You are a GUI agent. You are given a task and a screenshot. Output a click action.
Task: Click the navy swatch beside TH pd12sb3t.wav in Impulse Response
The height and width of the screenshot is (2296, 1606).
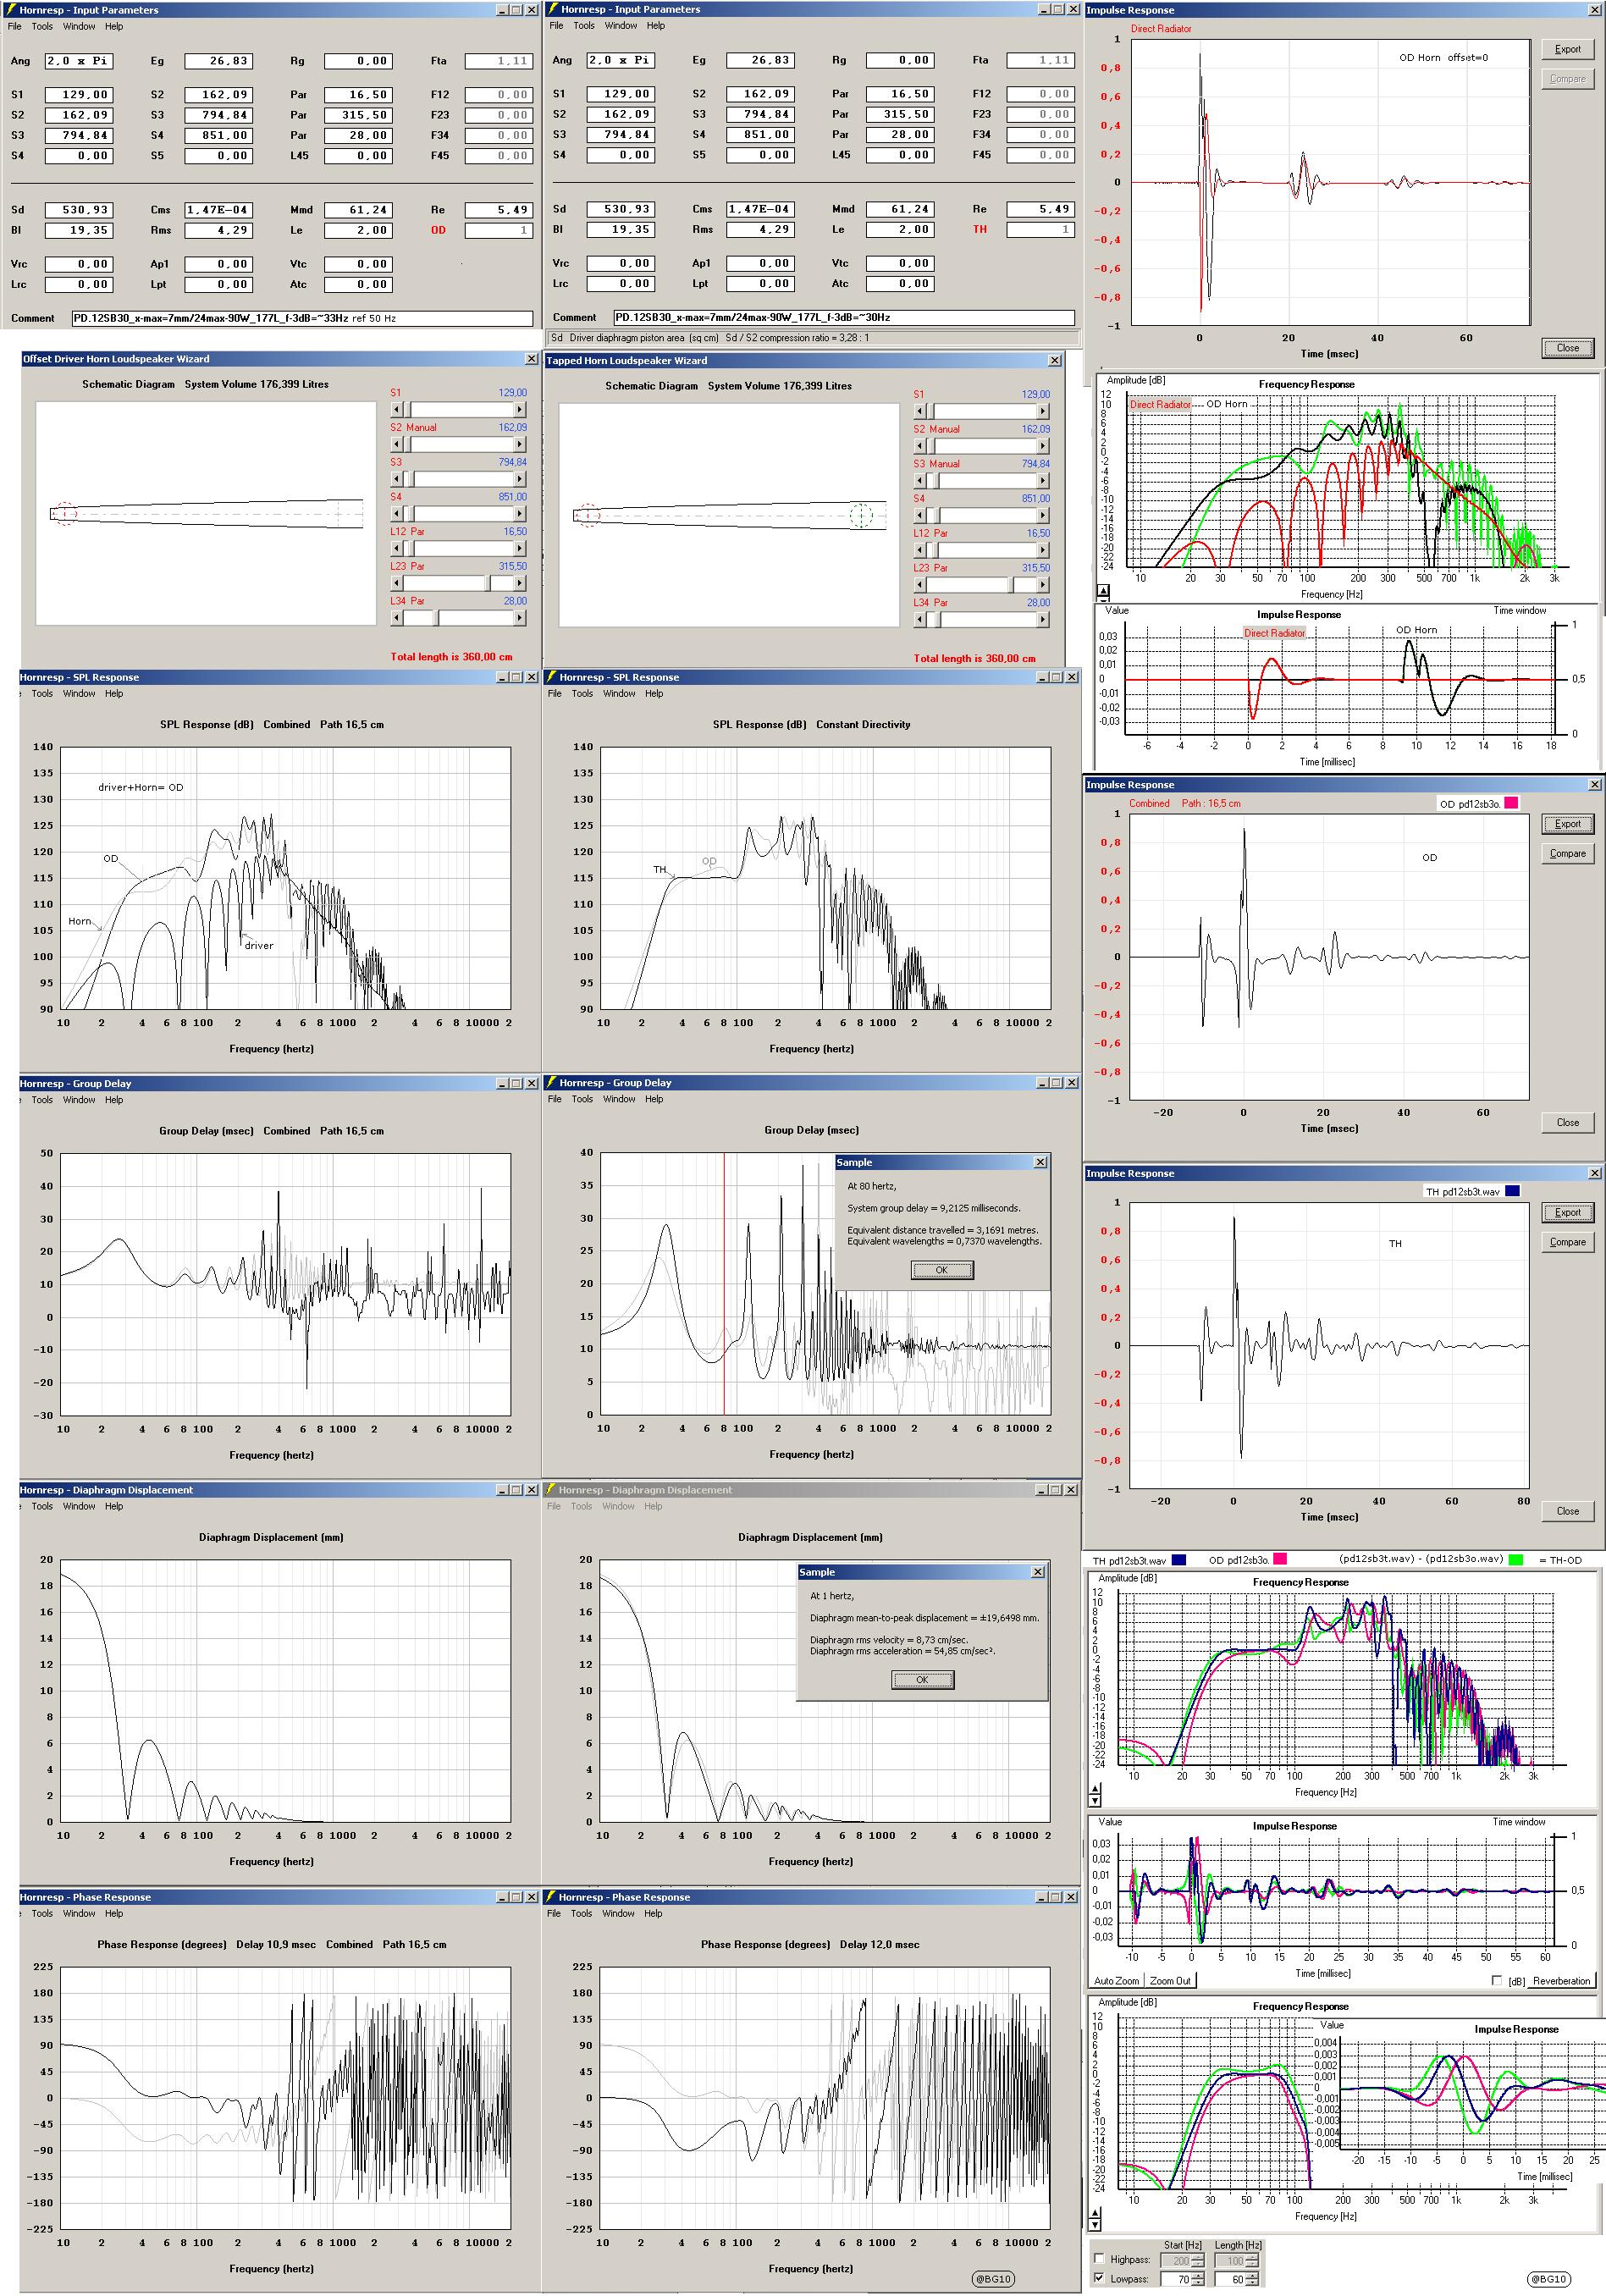point(1512,1191)
